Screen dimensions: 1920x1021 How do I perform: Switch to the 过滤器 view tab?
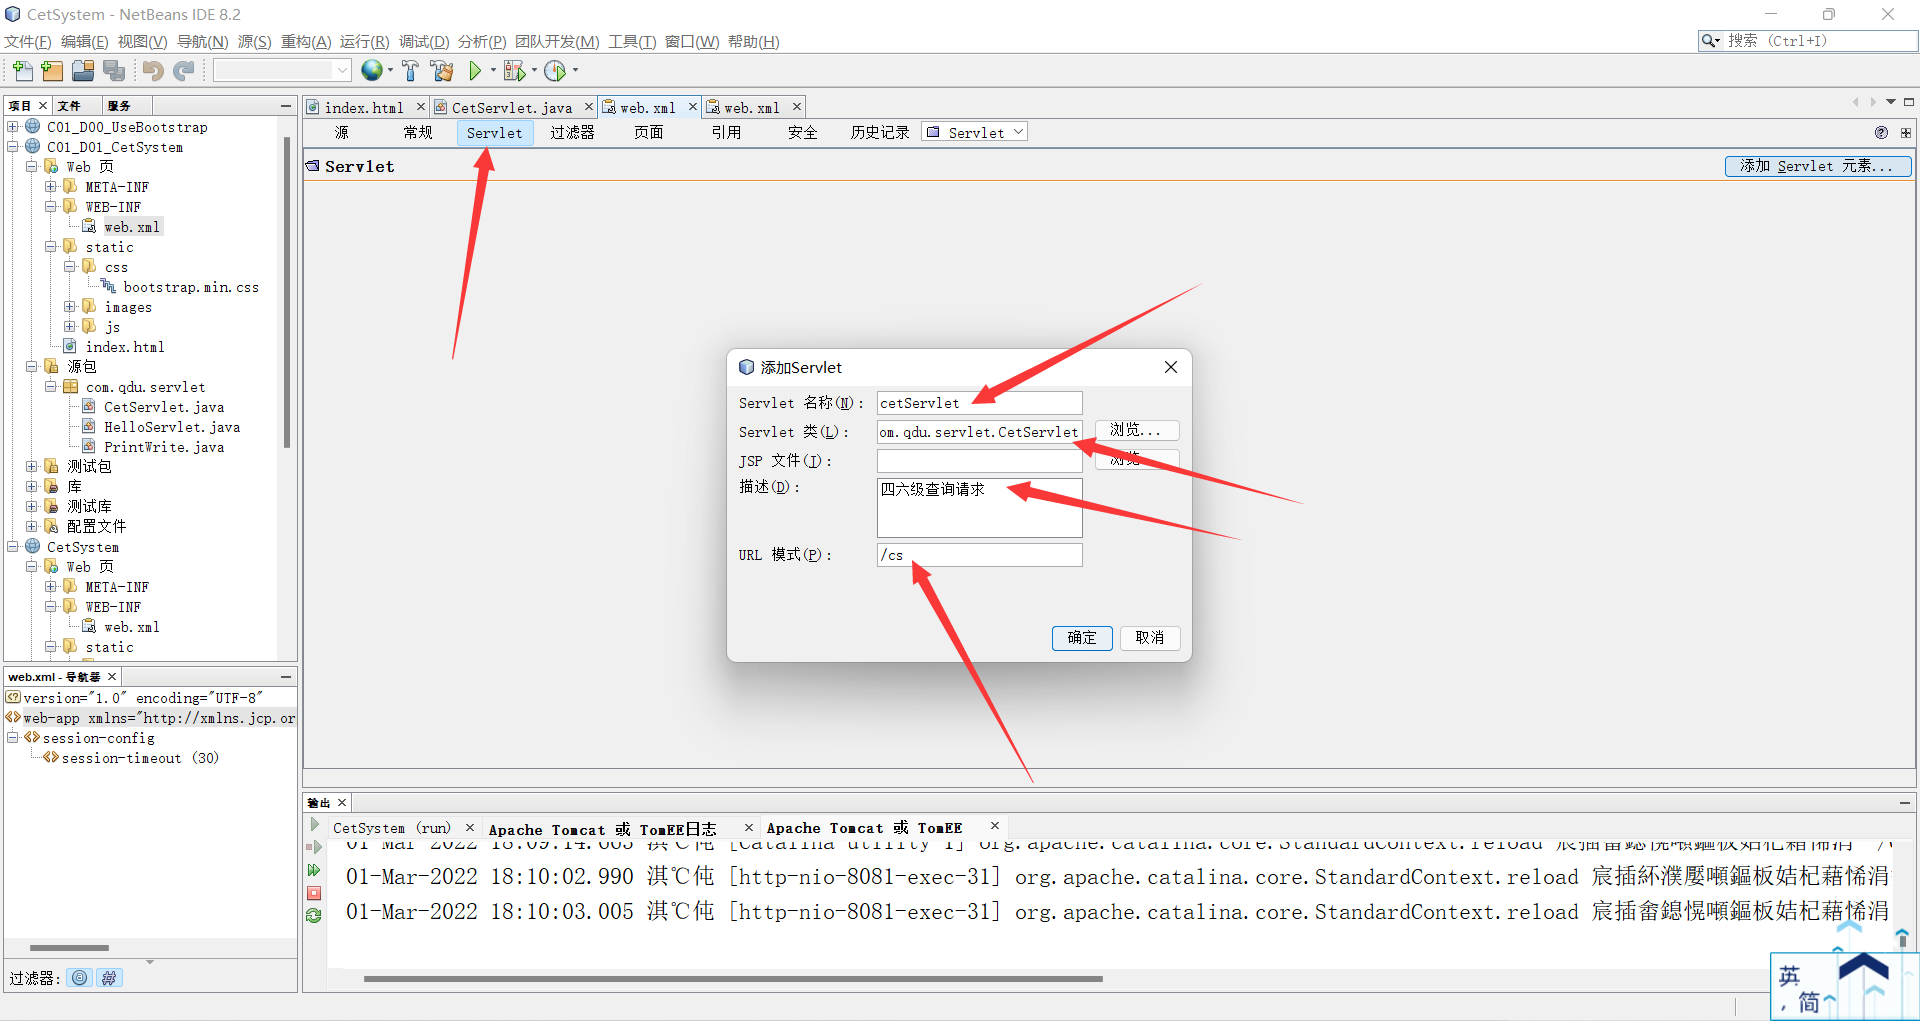coord(572,132)
